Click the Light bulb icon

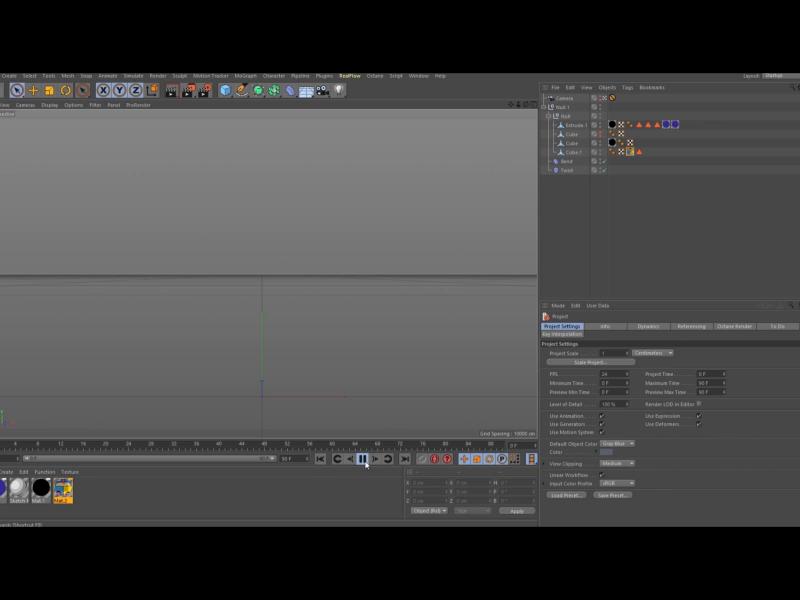pos(339,90)
